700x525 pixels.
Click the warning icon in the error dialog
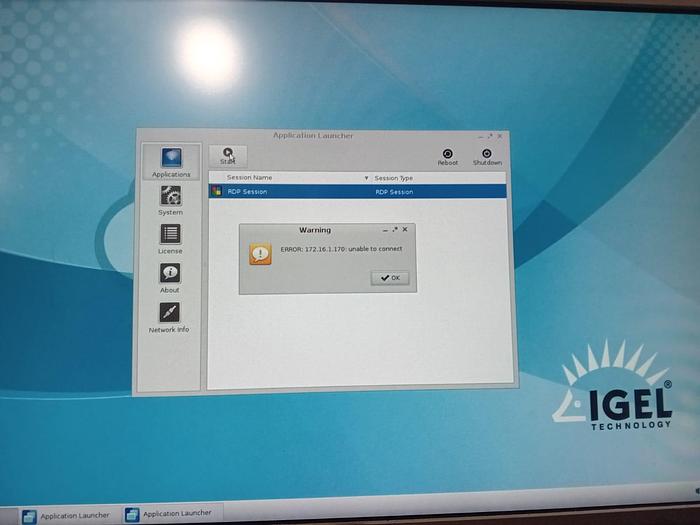260,254
